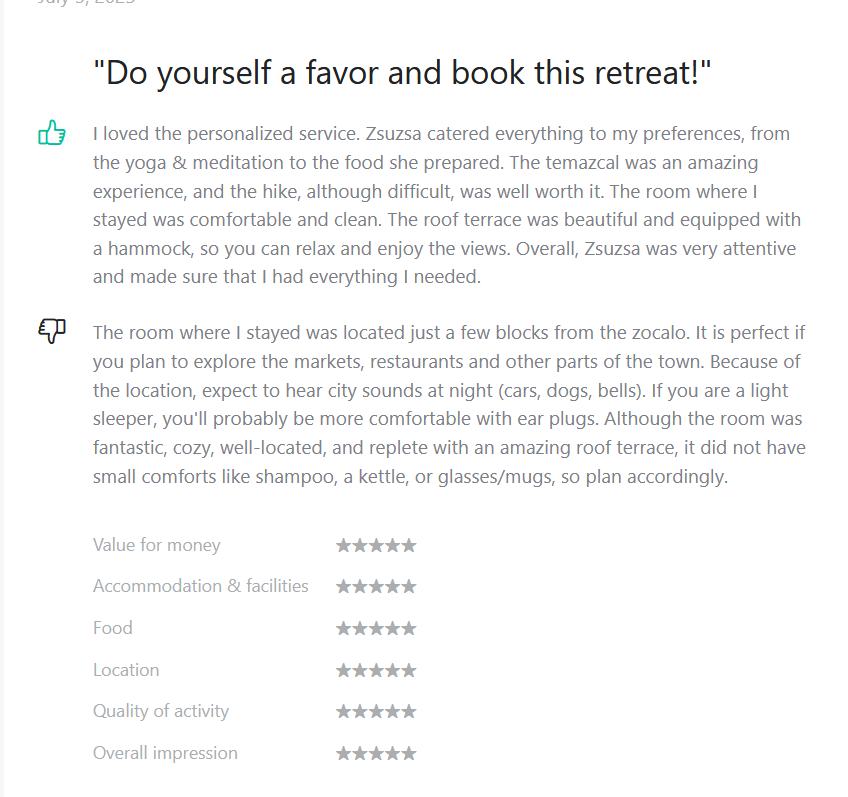Click the positive review paragraph about personalized service
Screen dimensions: 848x797
447,205
